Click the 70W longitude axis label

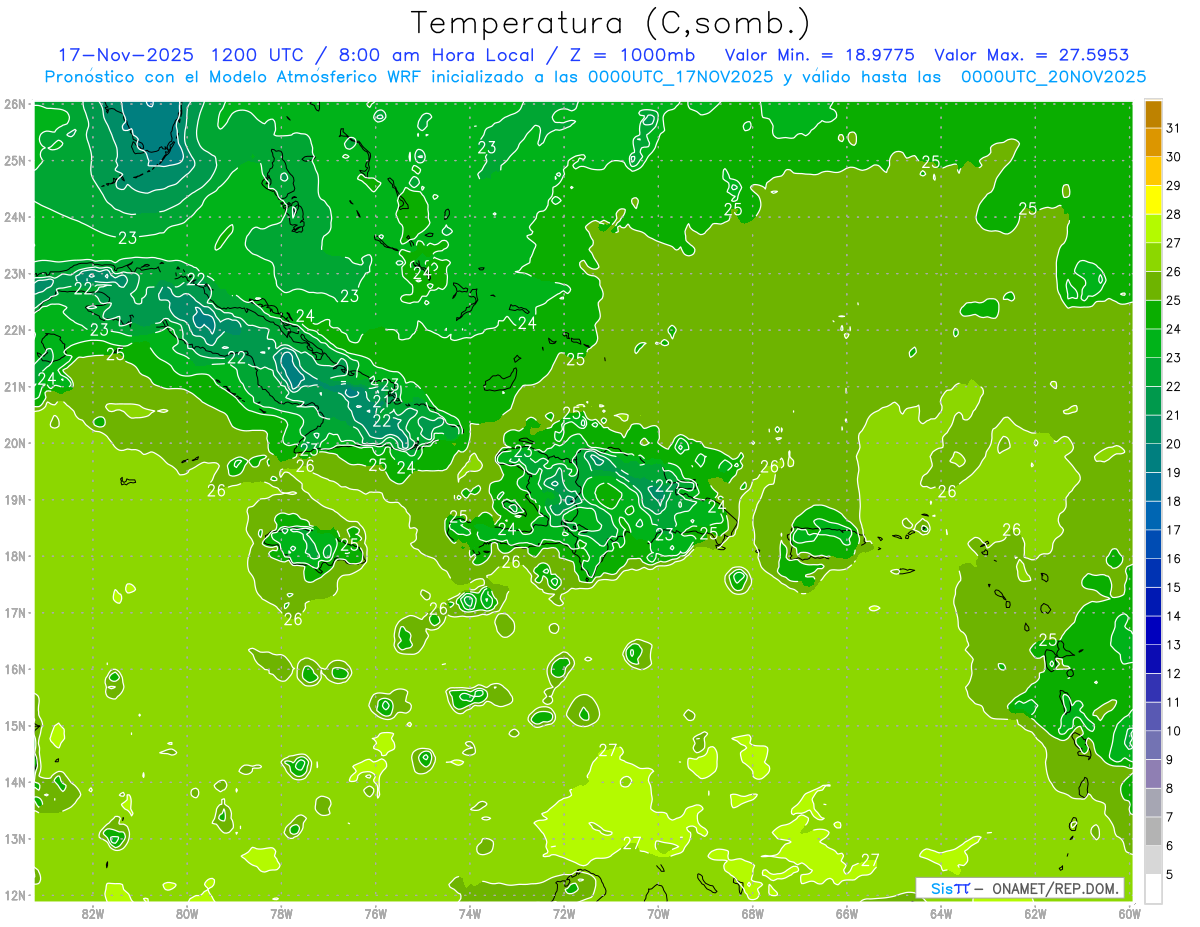[658, 913]
